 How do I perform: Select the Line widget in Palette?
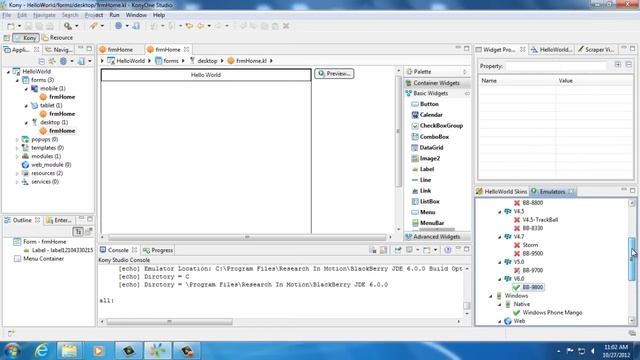(421, 180)
